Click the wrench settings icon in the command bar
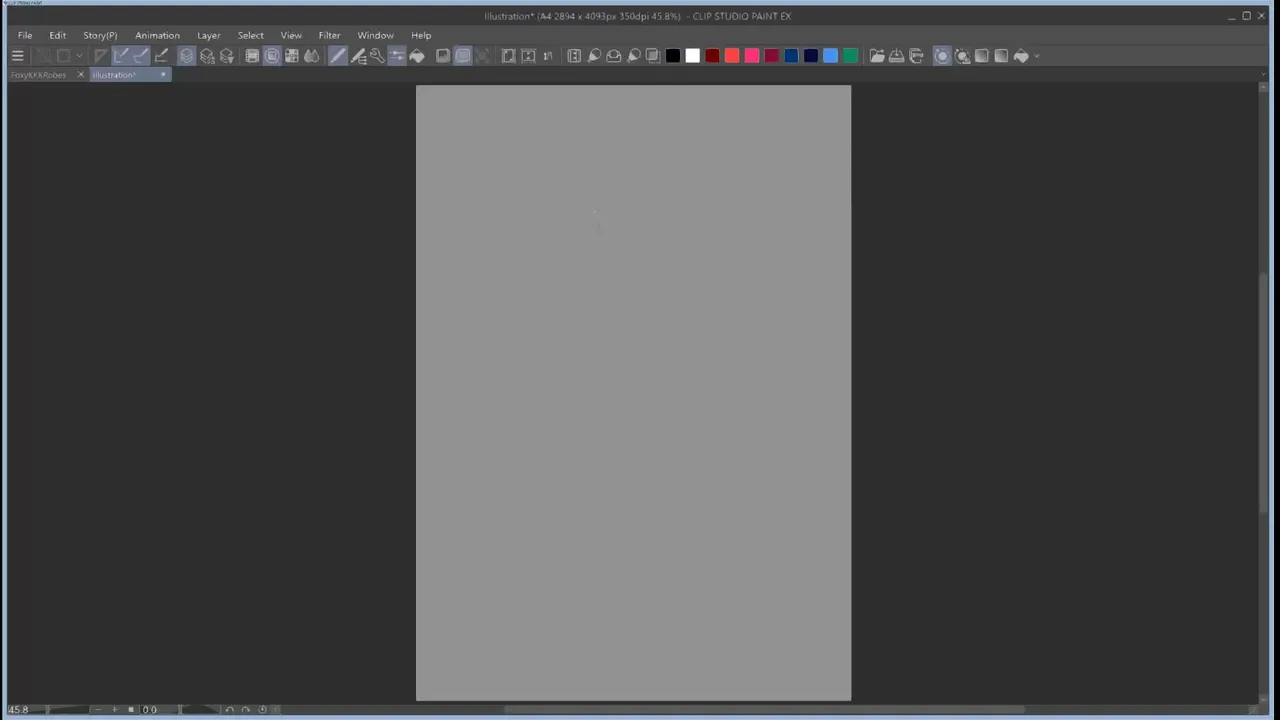 click(377, 56)
